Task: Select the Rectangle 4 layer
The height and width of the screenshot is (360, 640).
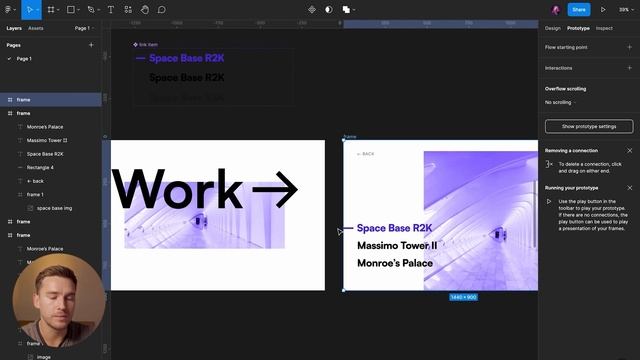Action: [40, 167]
